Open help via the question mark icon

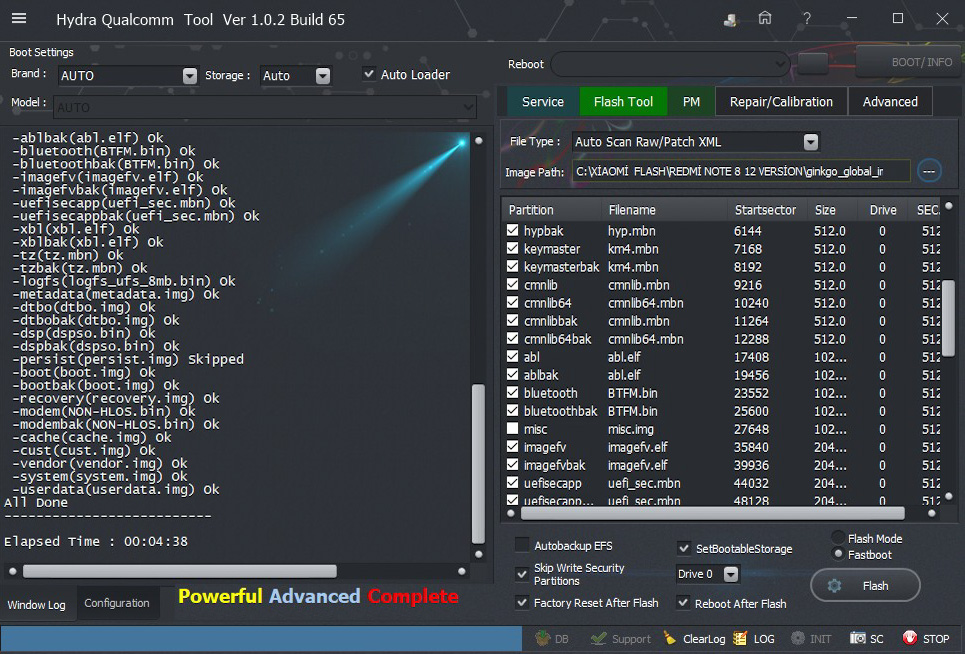tap(807, 18)
